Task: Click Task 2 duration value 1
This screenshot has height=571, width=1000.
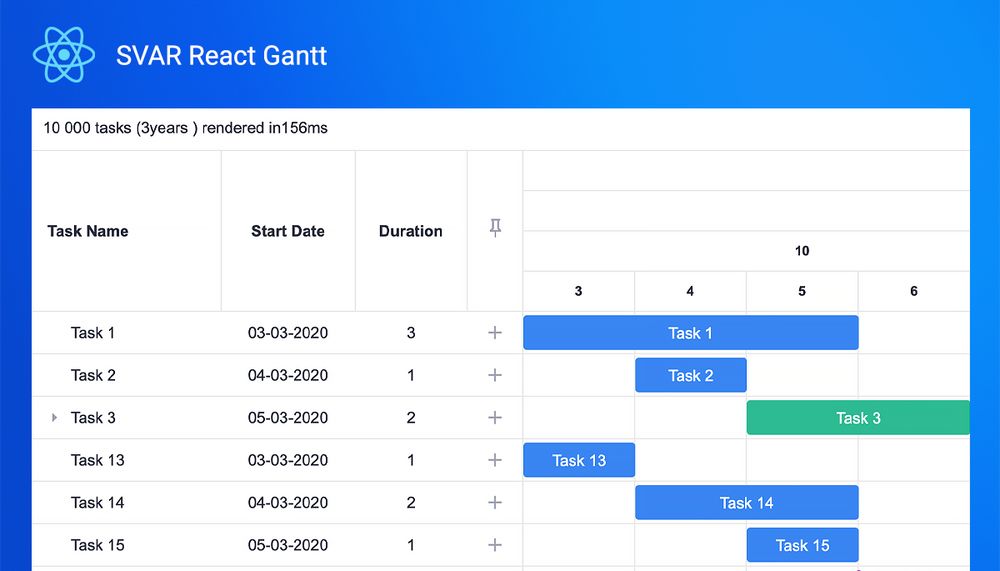Action: [x=411, y=375]
